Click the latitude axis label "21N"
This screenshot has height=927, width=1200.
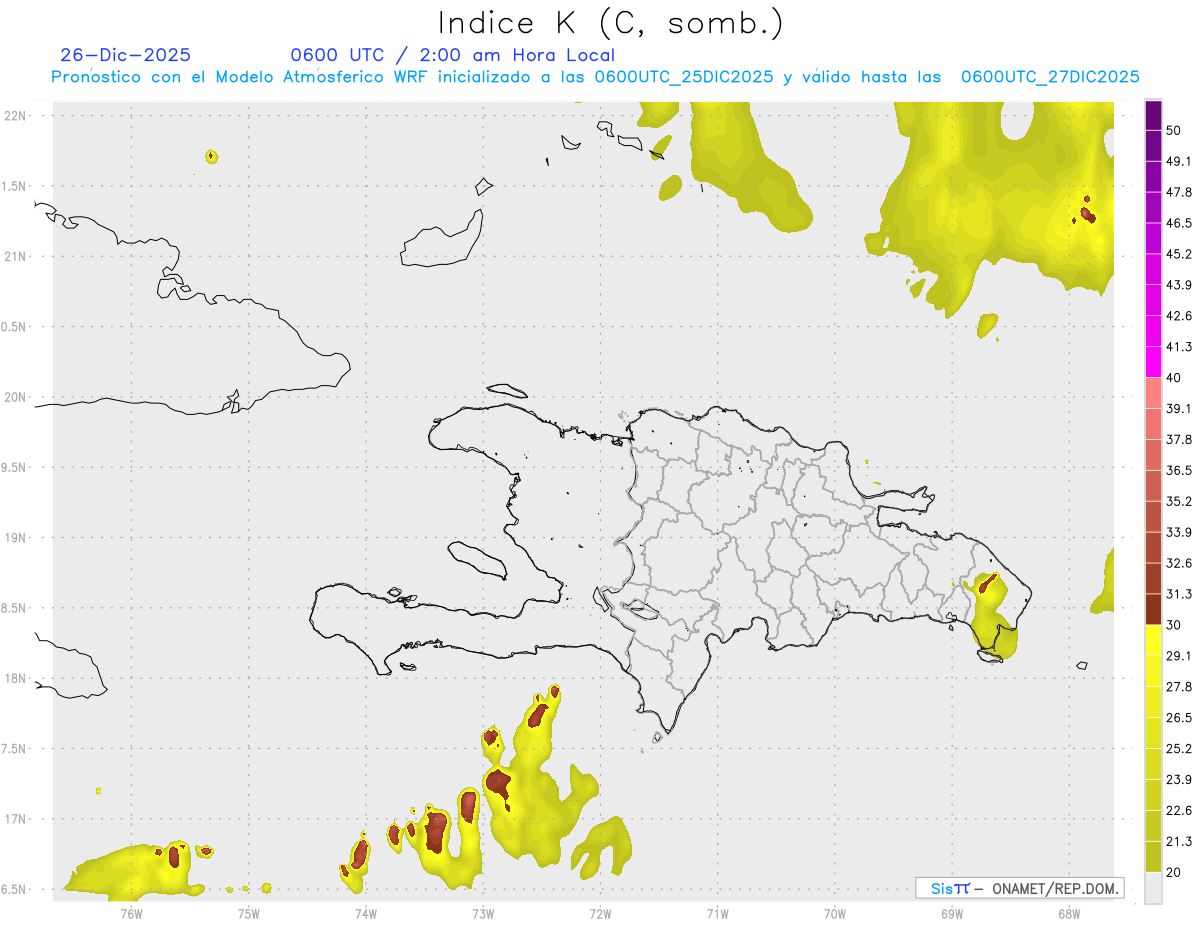14,257
